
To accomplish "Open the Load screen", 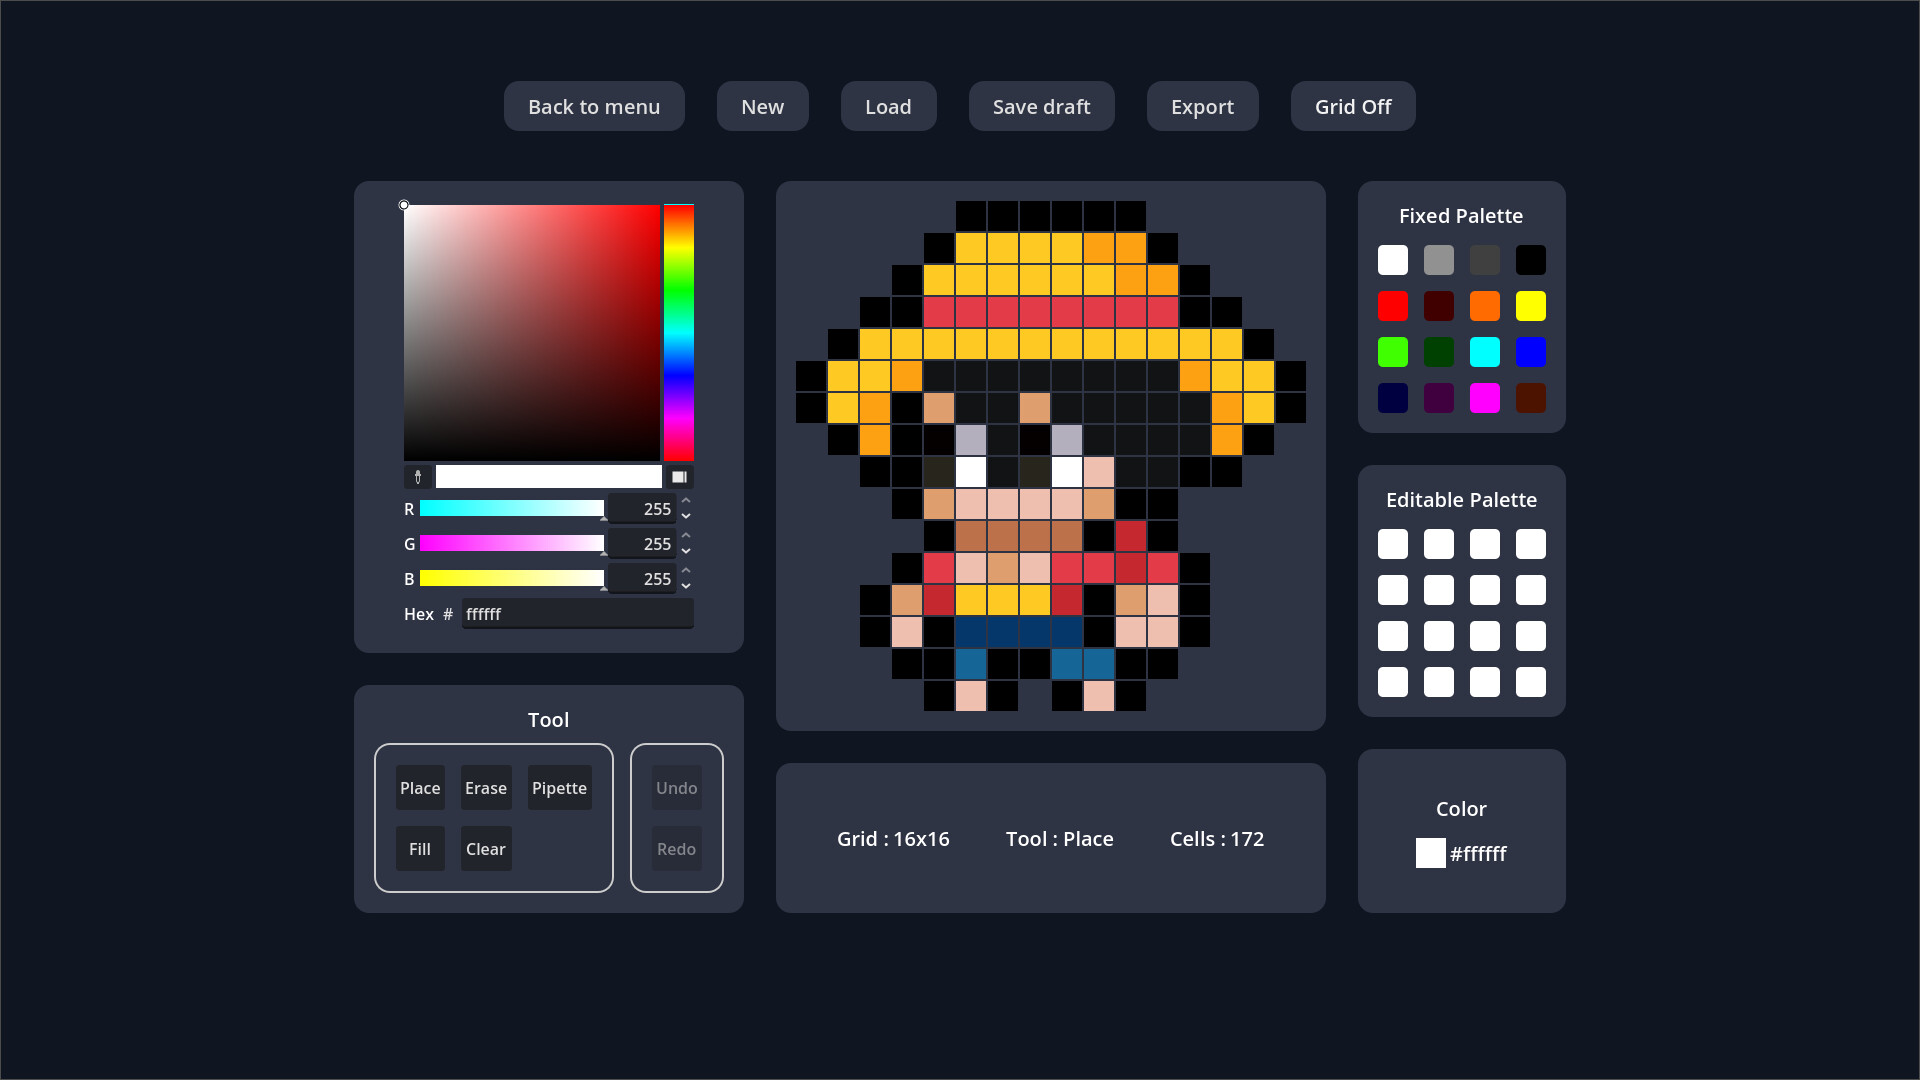I will click(888, 106).
